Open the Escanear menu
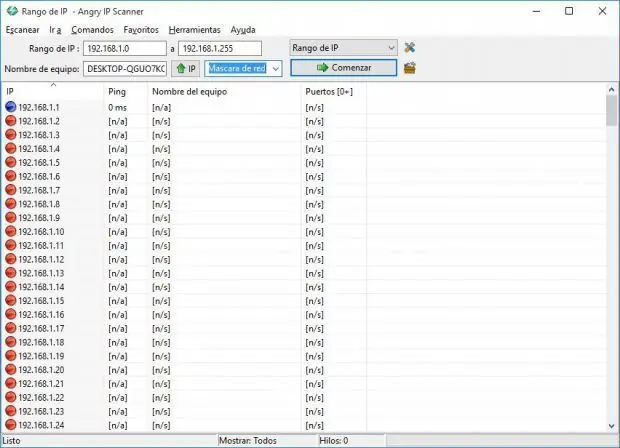The width and height of the screenshot is (620, 448). pyautogui.click(x=23, y=30)
